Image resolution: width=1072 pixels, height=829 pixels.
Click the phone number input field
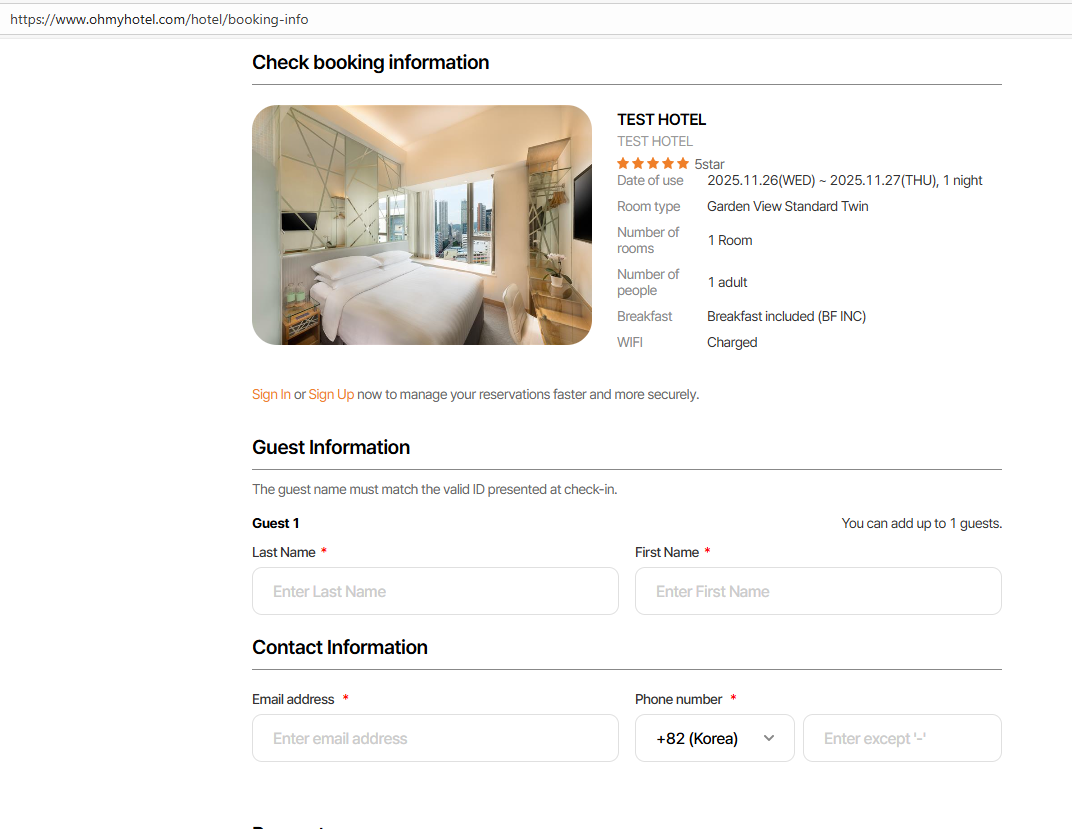tap(902, 738)
